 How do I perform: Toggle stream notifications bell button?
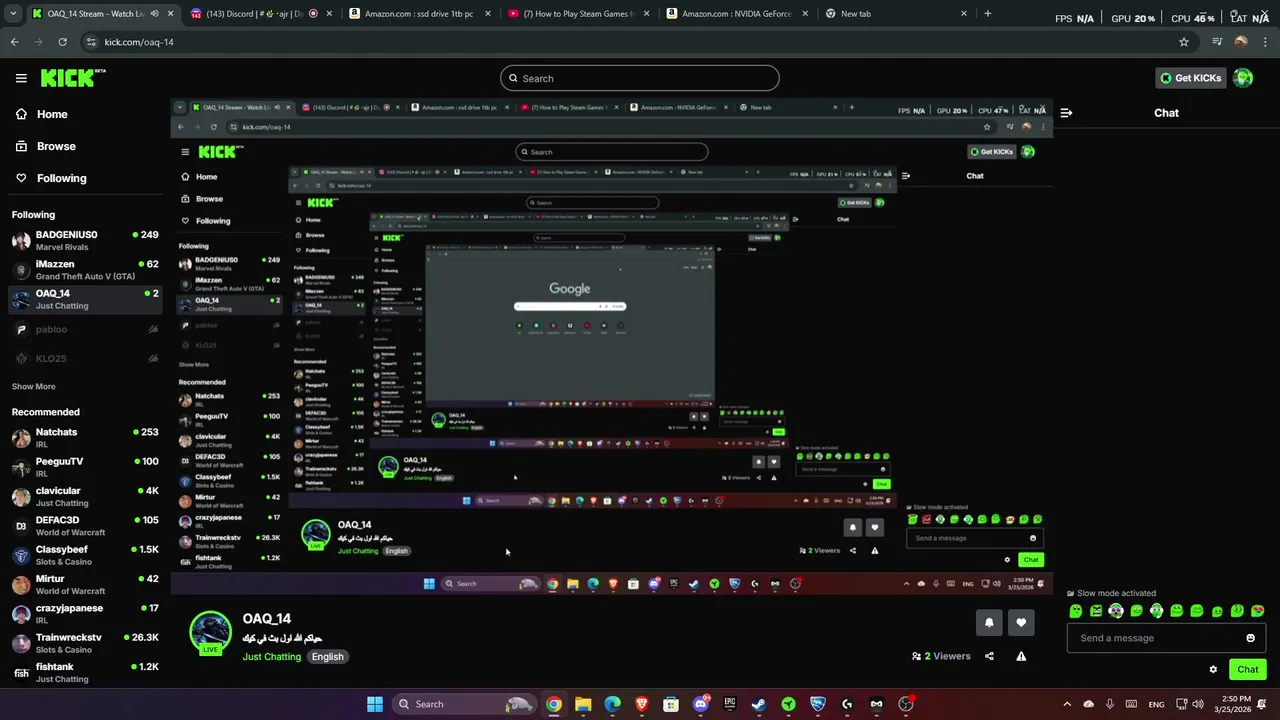[989, 622]
